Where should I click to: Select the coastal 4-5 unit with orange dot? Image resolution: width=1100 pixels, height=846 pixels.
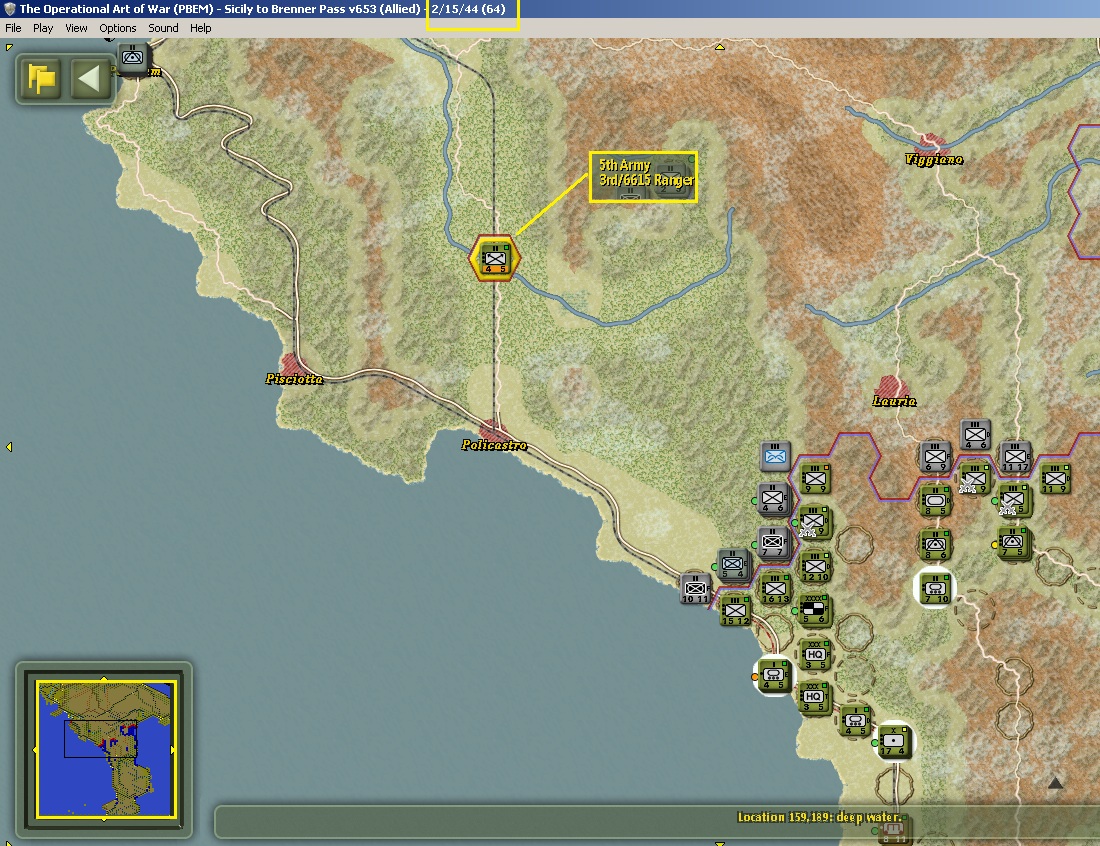(774, 676)
